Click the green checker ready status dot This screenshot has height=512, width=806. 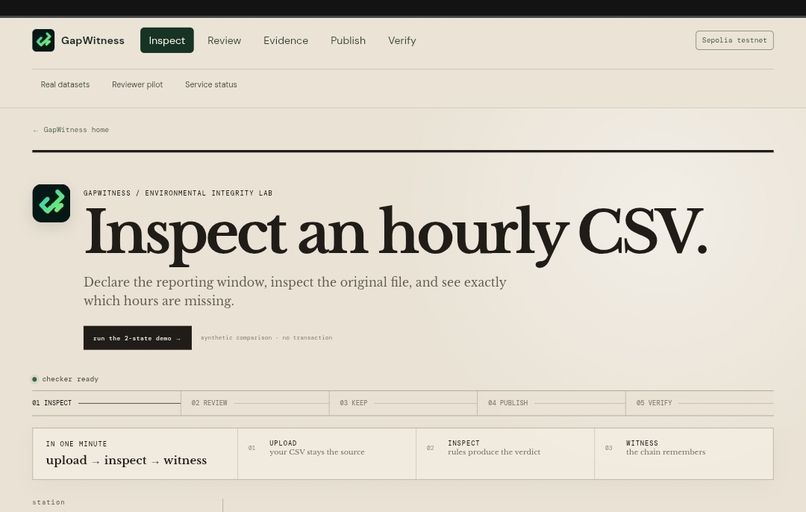coord(34,379)
